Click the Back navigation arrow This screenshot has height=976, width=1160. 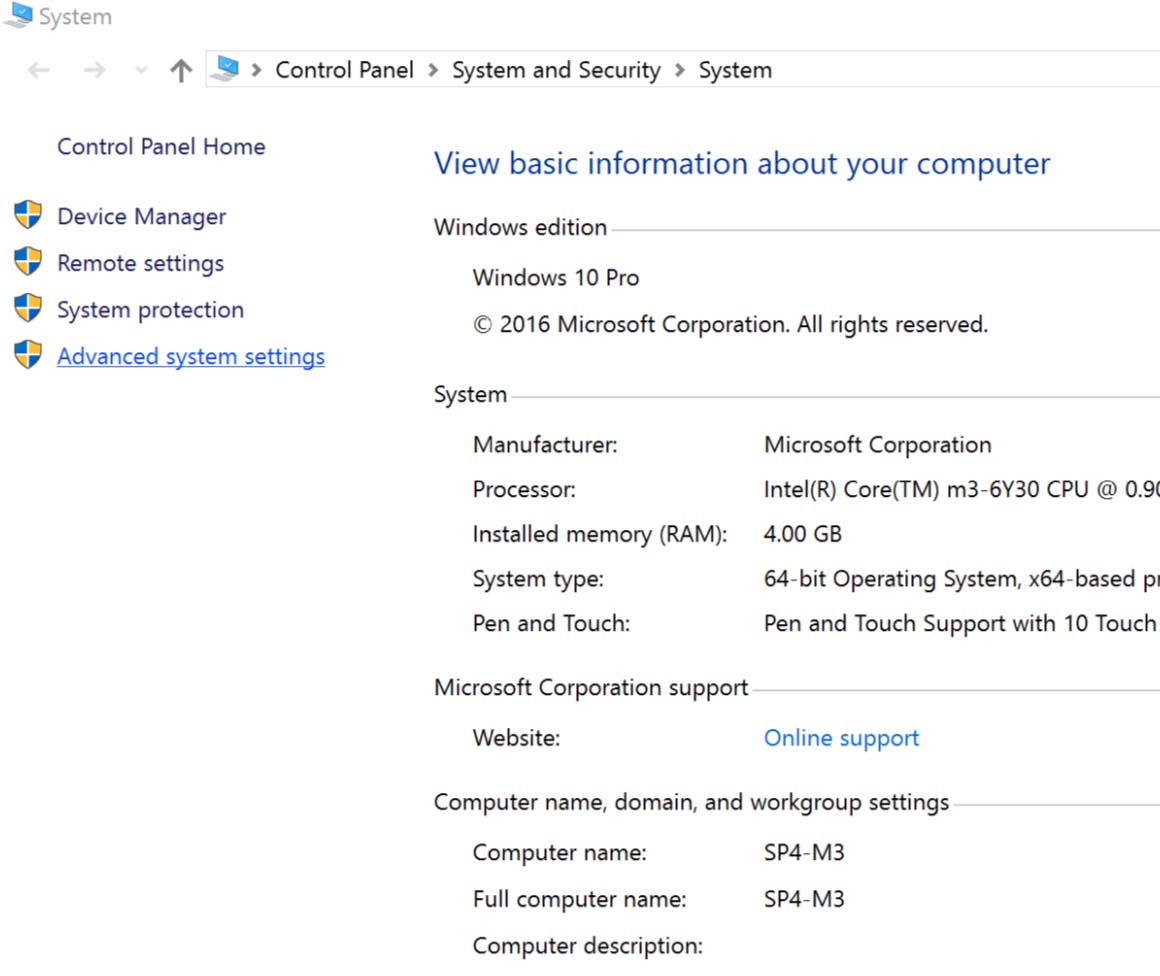point(38,70)
